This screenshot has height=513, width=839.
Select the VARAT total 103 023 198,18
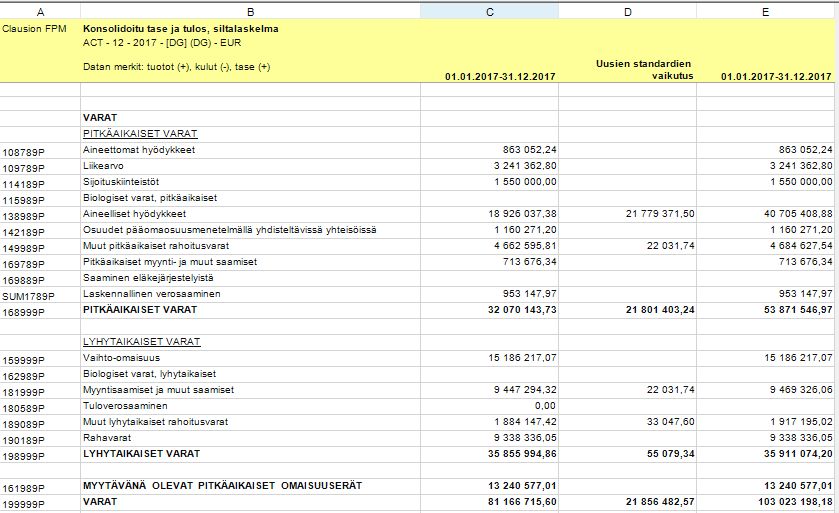pos(766,503)
